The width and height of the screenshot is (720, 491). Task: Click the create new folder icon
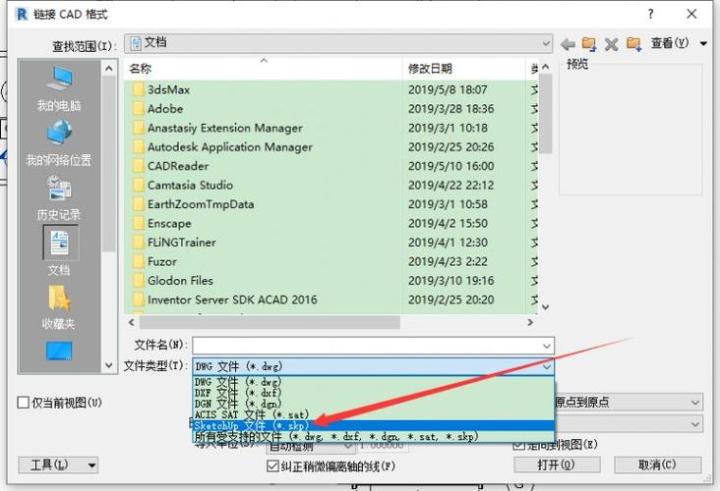(633, 44)
